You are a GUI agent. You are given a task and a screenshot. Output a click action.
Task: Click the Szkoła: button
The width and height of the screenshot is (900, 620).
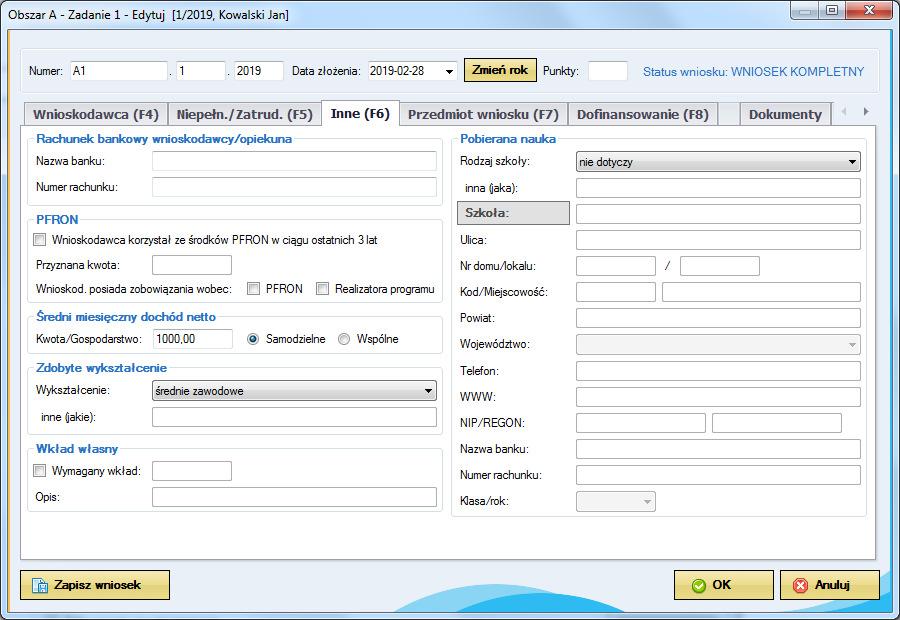[x=513, y=213]
